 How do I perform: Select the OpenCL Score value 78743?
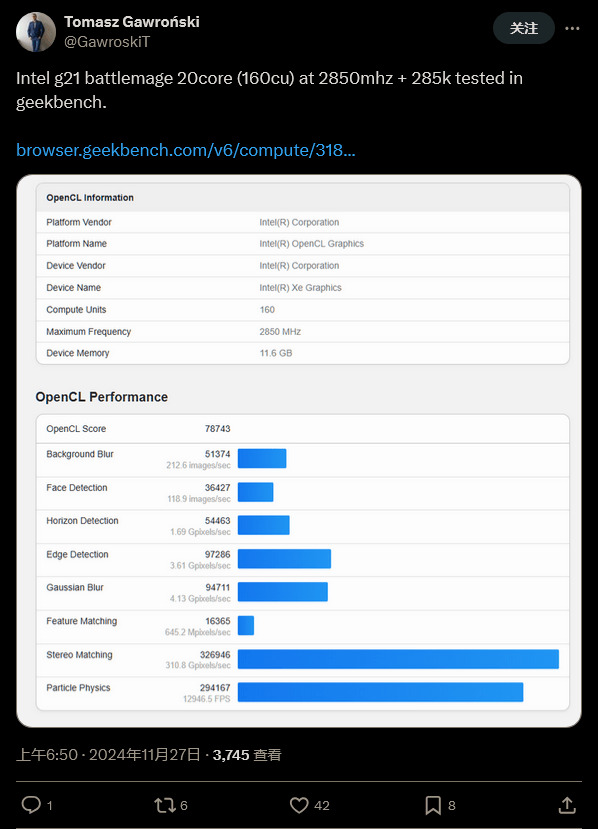pos(217,429)
